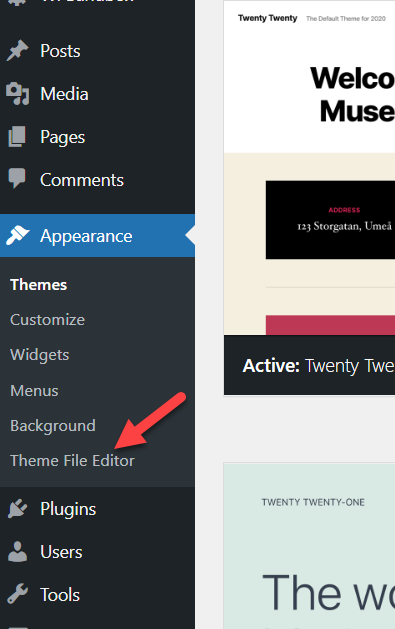The width and height of the screenshot is (395, 629).
Task: Click the Appearance paintbrush icon
Action: tap(17, 235)
